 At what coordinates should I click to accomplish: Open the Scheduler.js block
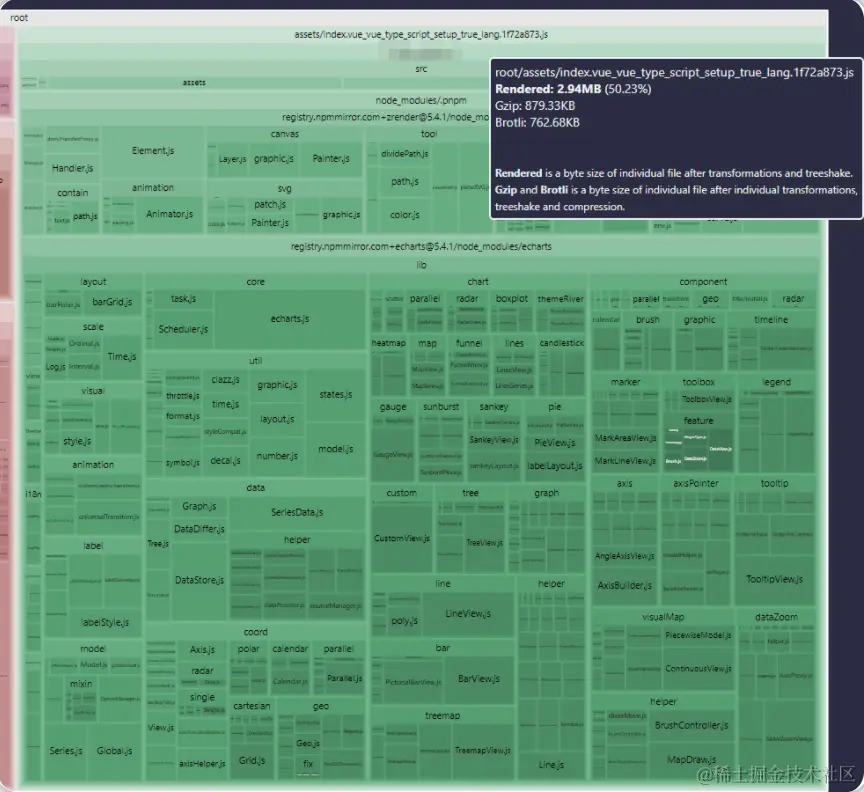pyautogui.click(x=183, y=329)
